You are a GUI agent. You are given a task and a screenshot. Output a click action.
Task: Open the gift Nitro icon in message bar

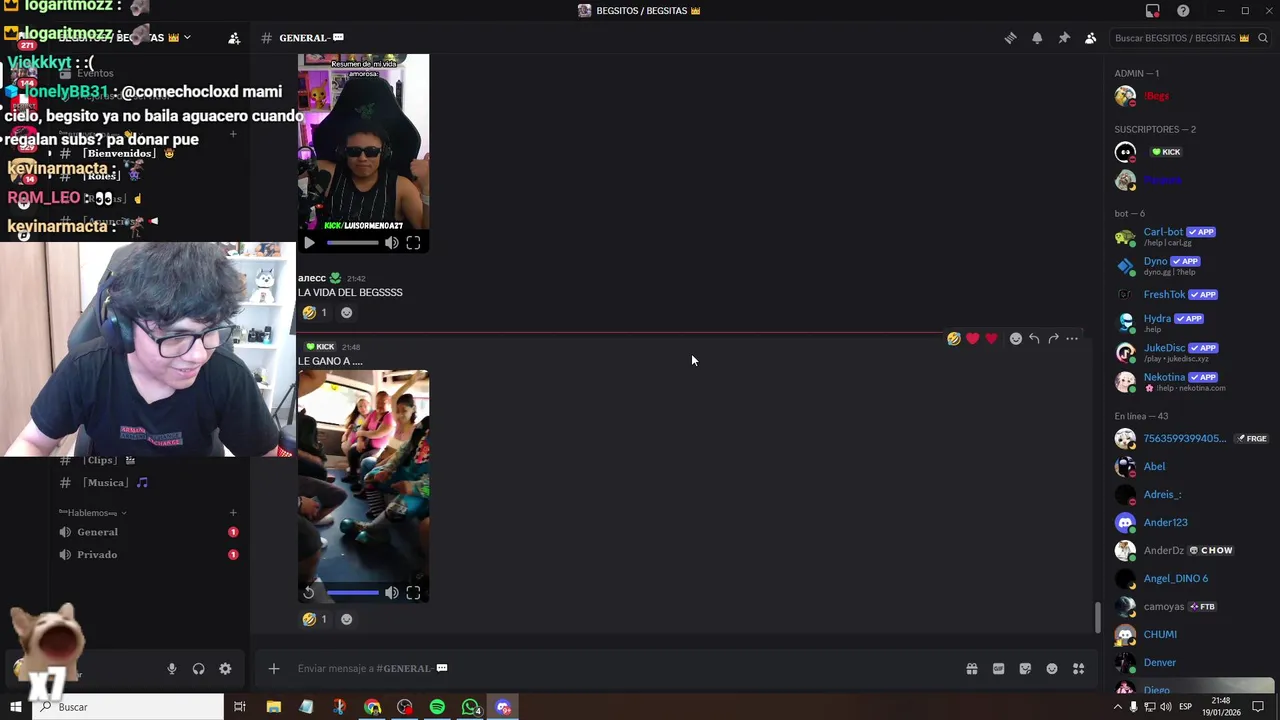point(972,669)
